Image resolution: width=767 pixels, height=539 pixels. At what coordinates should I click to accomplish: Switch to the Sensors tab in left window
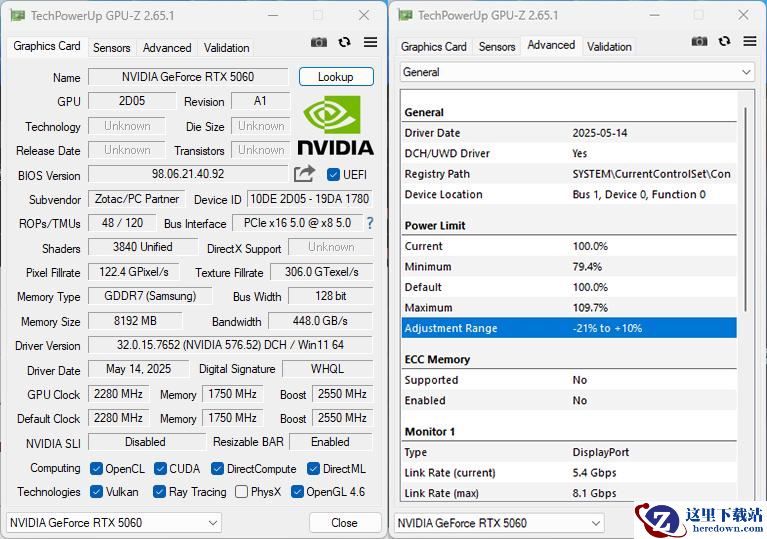(112, 47)
